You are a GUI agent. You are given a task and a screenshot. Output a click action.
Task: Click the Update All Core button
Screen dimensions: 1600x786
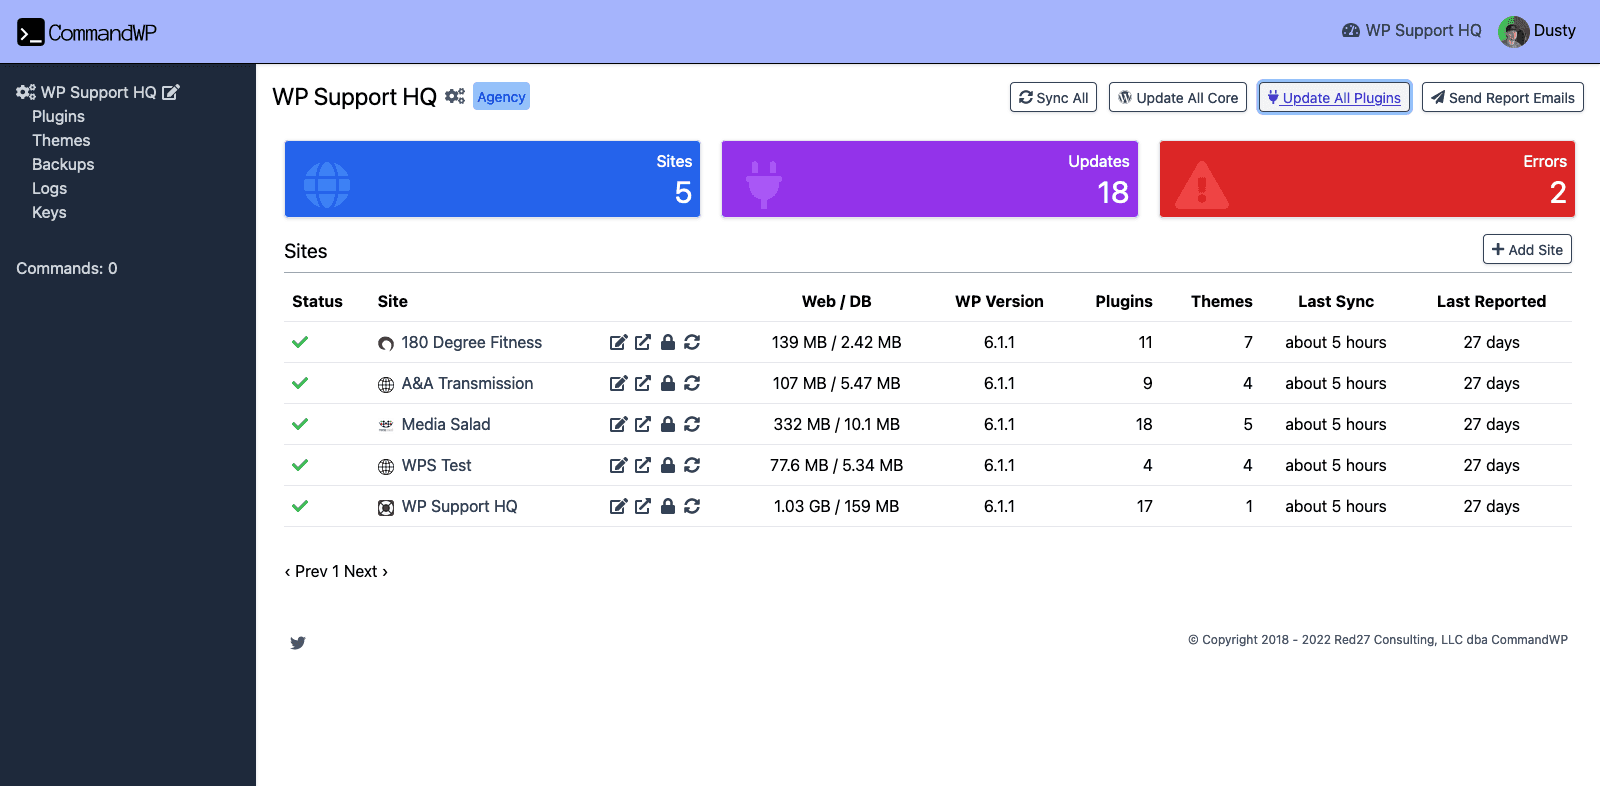pyautogui.click(x=1177, y=97)
